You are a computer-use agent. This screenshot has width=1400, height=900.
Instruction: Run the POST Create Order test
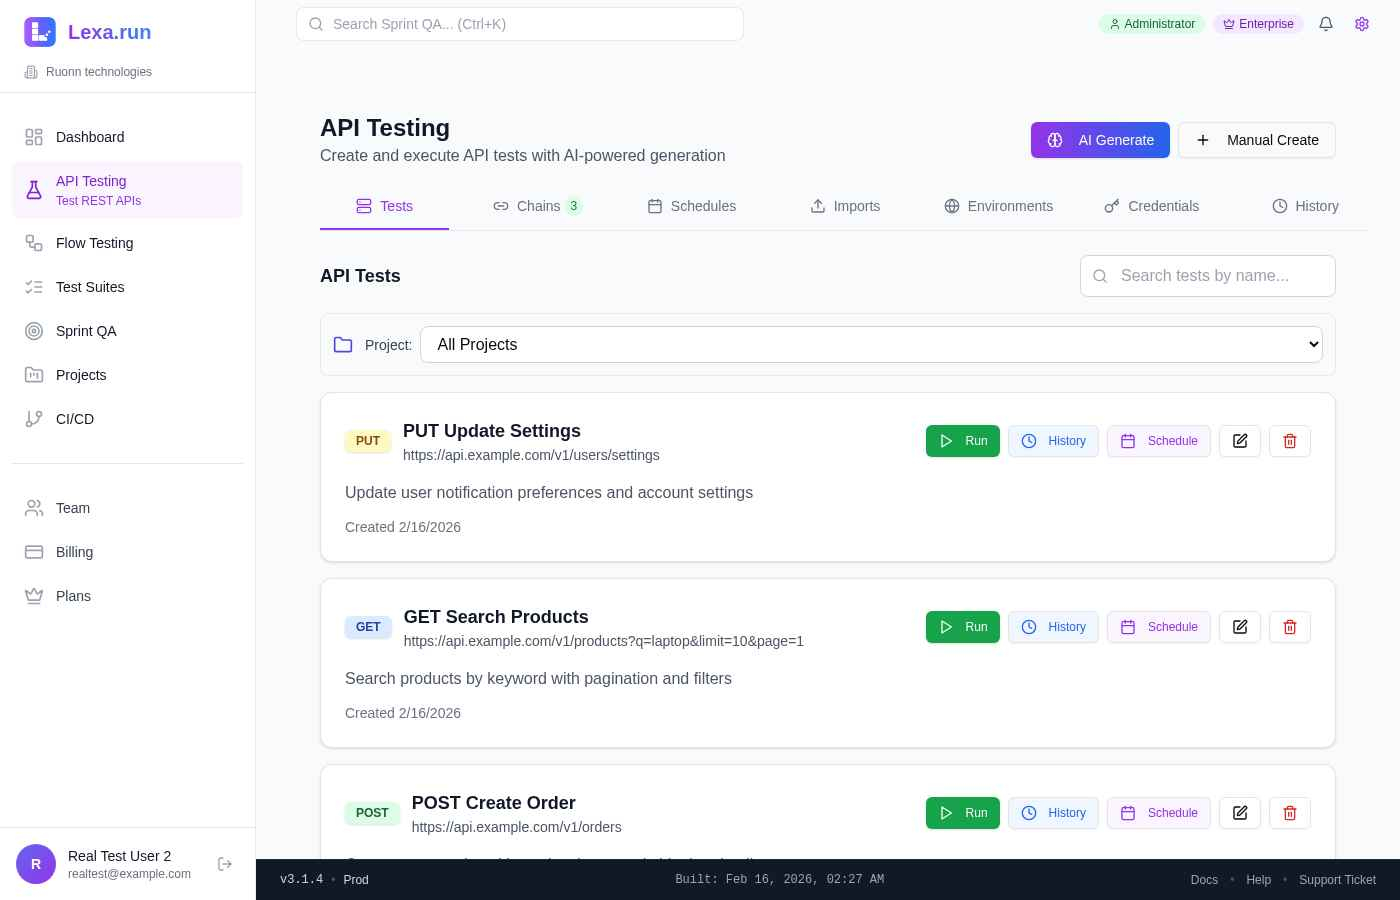[x=963, y=813]
